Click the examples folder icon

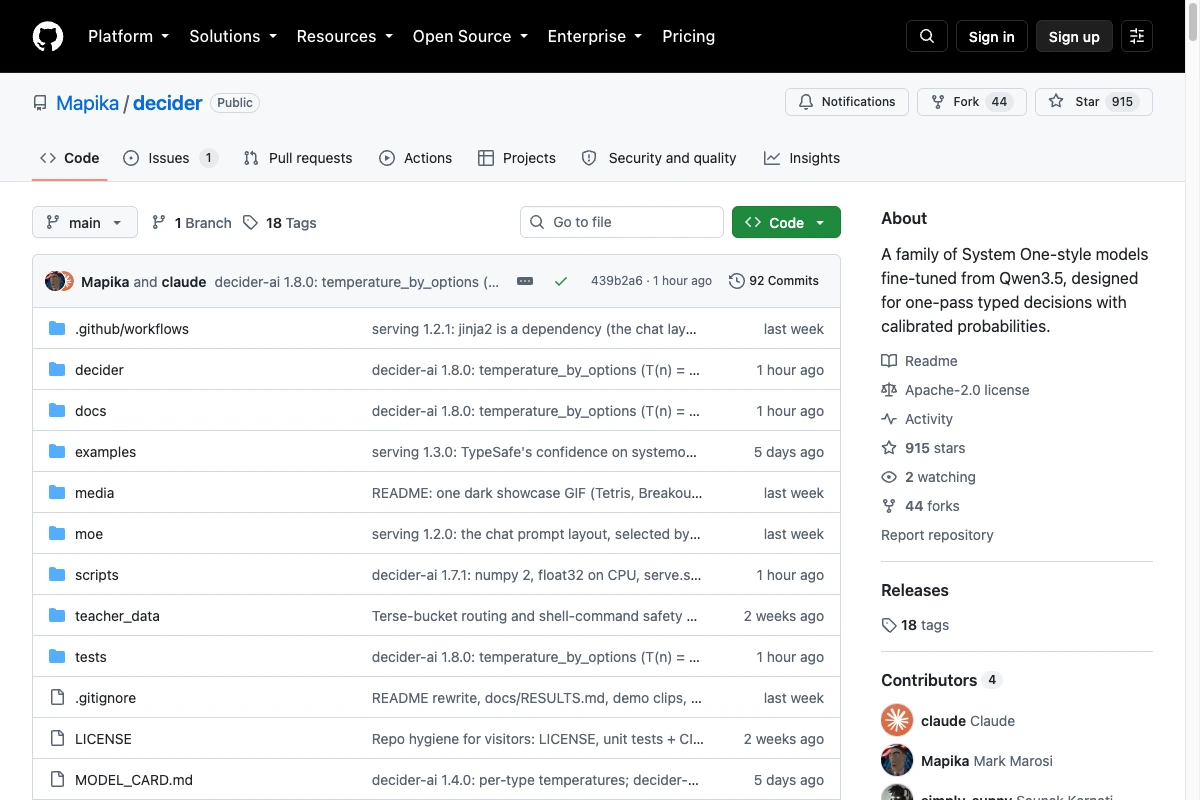pos(57,452)
